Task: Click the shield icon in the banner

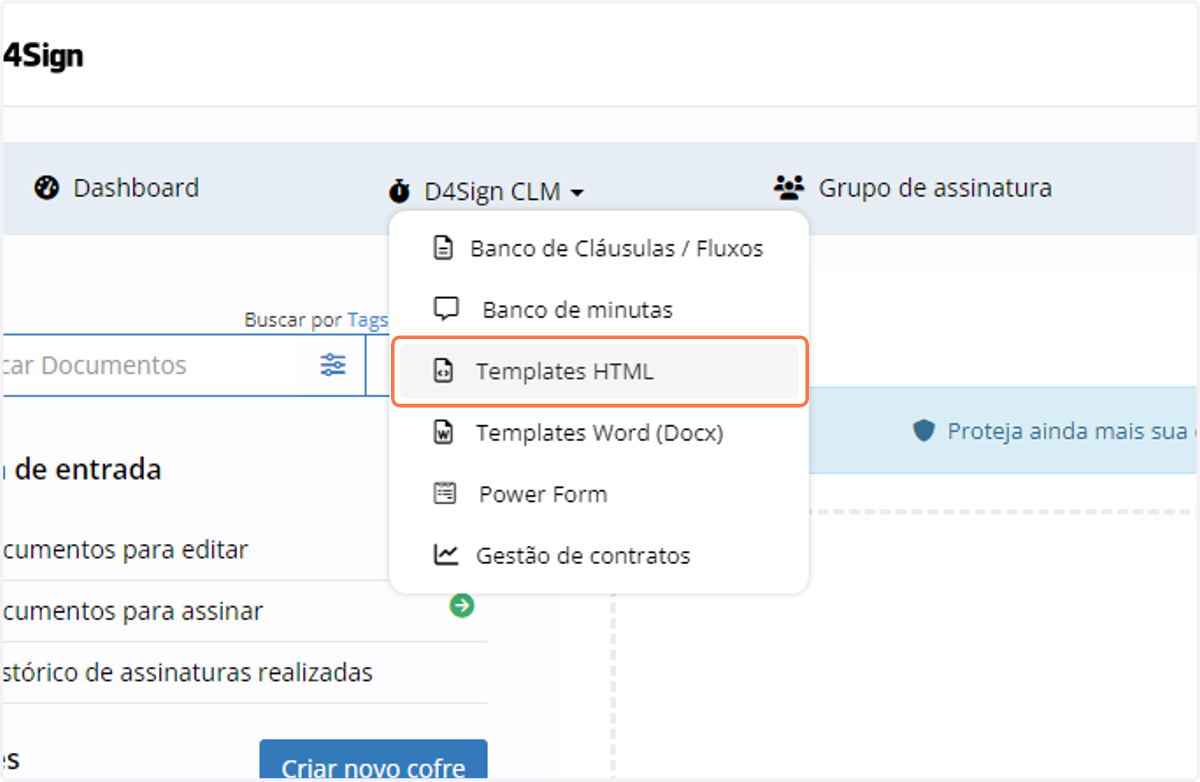Action: click(x=923, y=431)
